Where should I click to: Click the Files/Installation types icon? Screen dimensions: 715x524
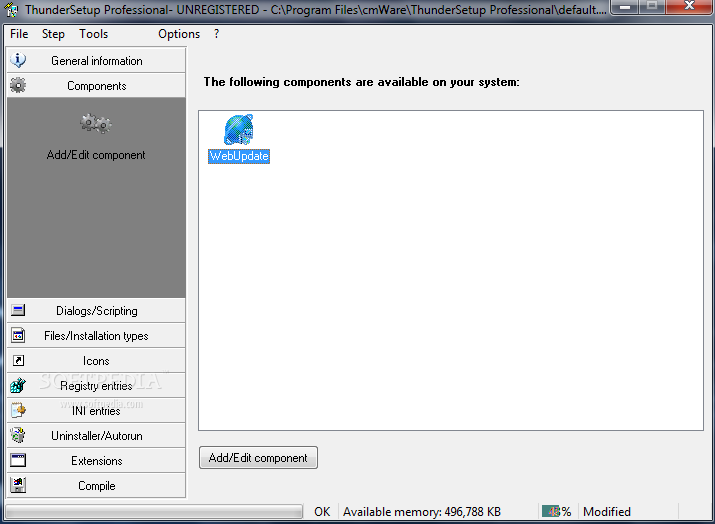click(18, 336)
